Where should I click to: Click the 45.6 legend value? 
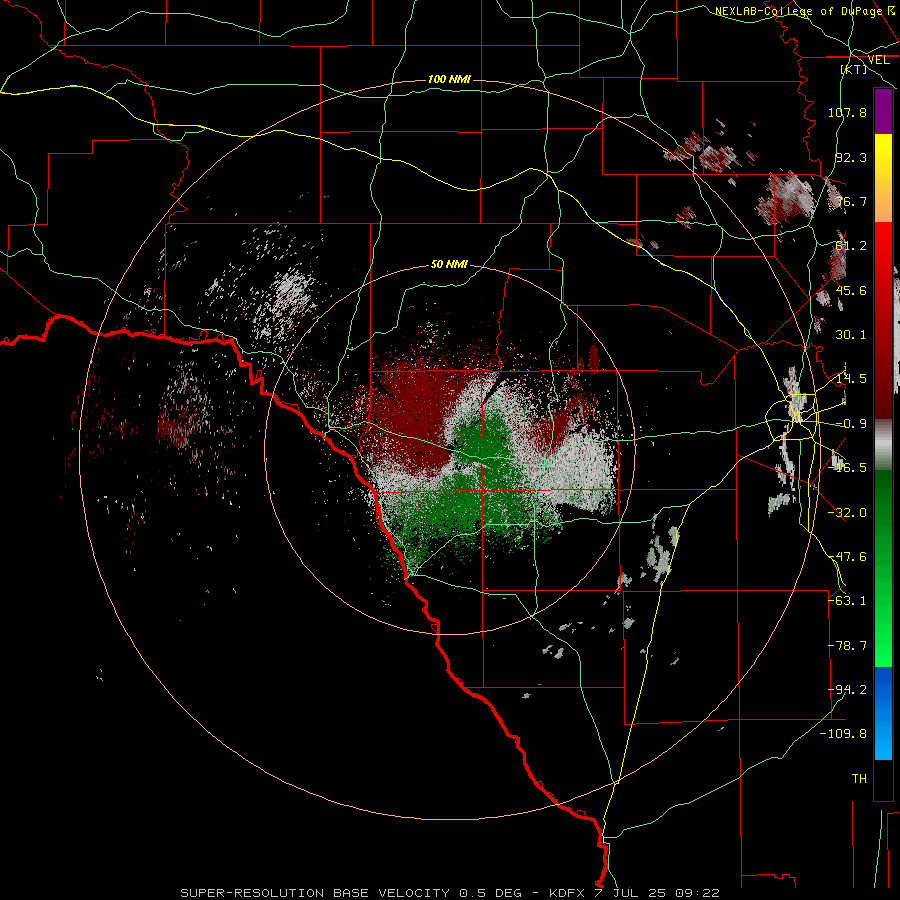point(851,290)
